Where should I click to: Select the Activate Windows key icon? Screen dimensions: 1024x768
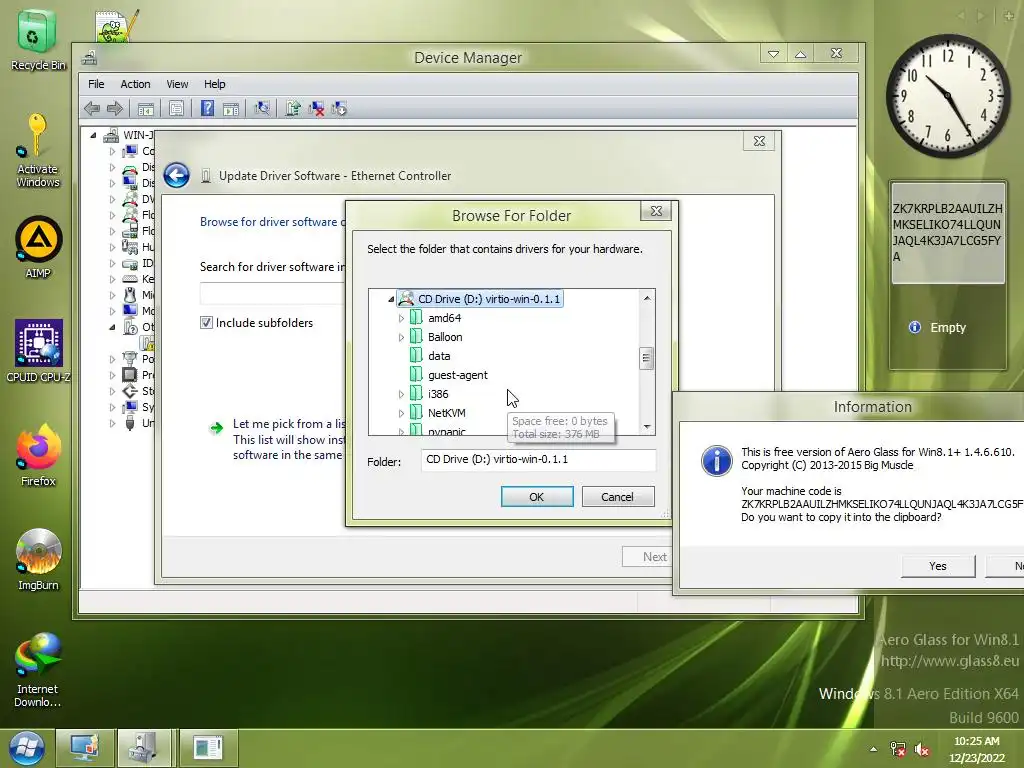(37, 150)
